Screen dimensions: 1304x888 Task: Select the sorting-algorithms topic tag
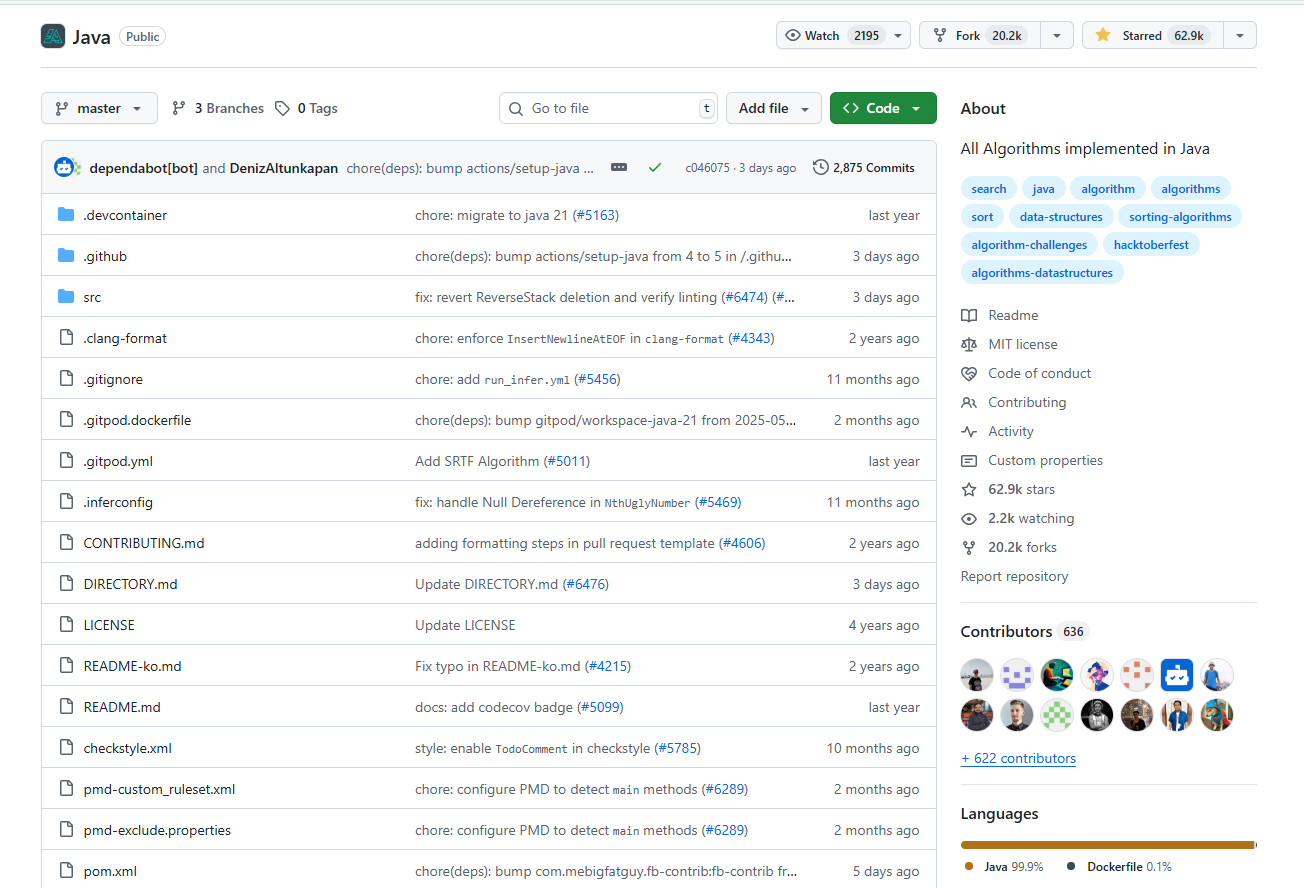point(1180,216)
